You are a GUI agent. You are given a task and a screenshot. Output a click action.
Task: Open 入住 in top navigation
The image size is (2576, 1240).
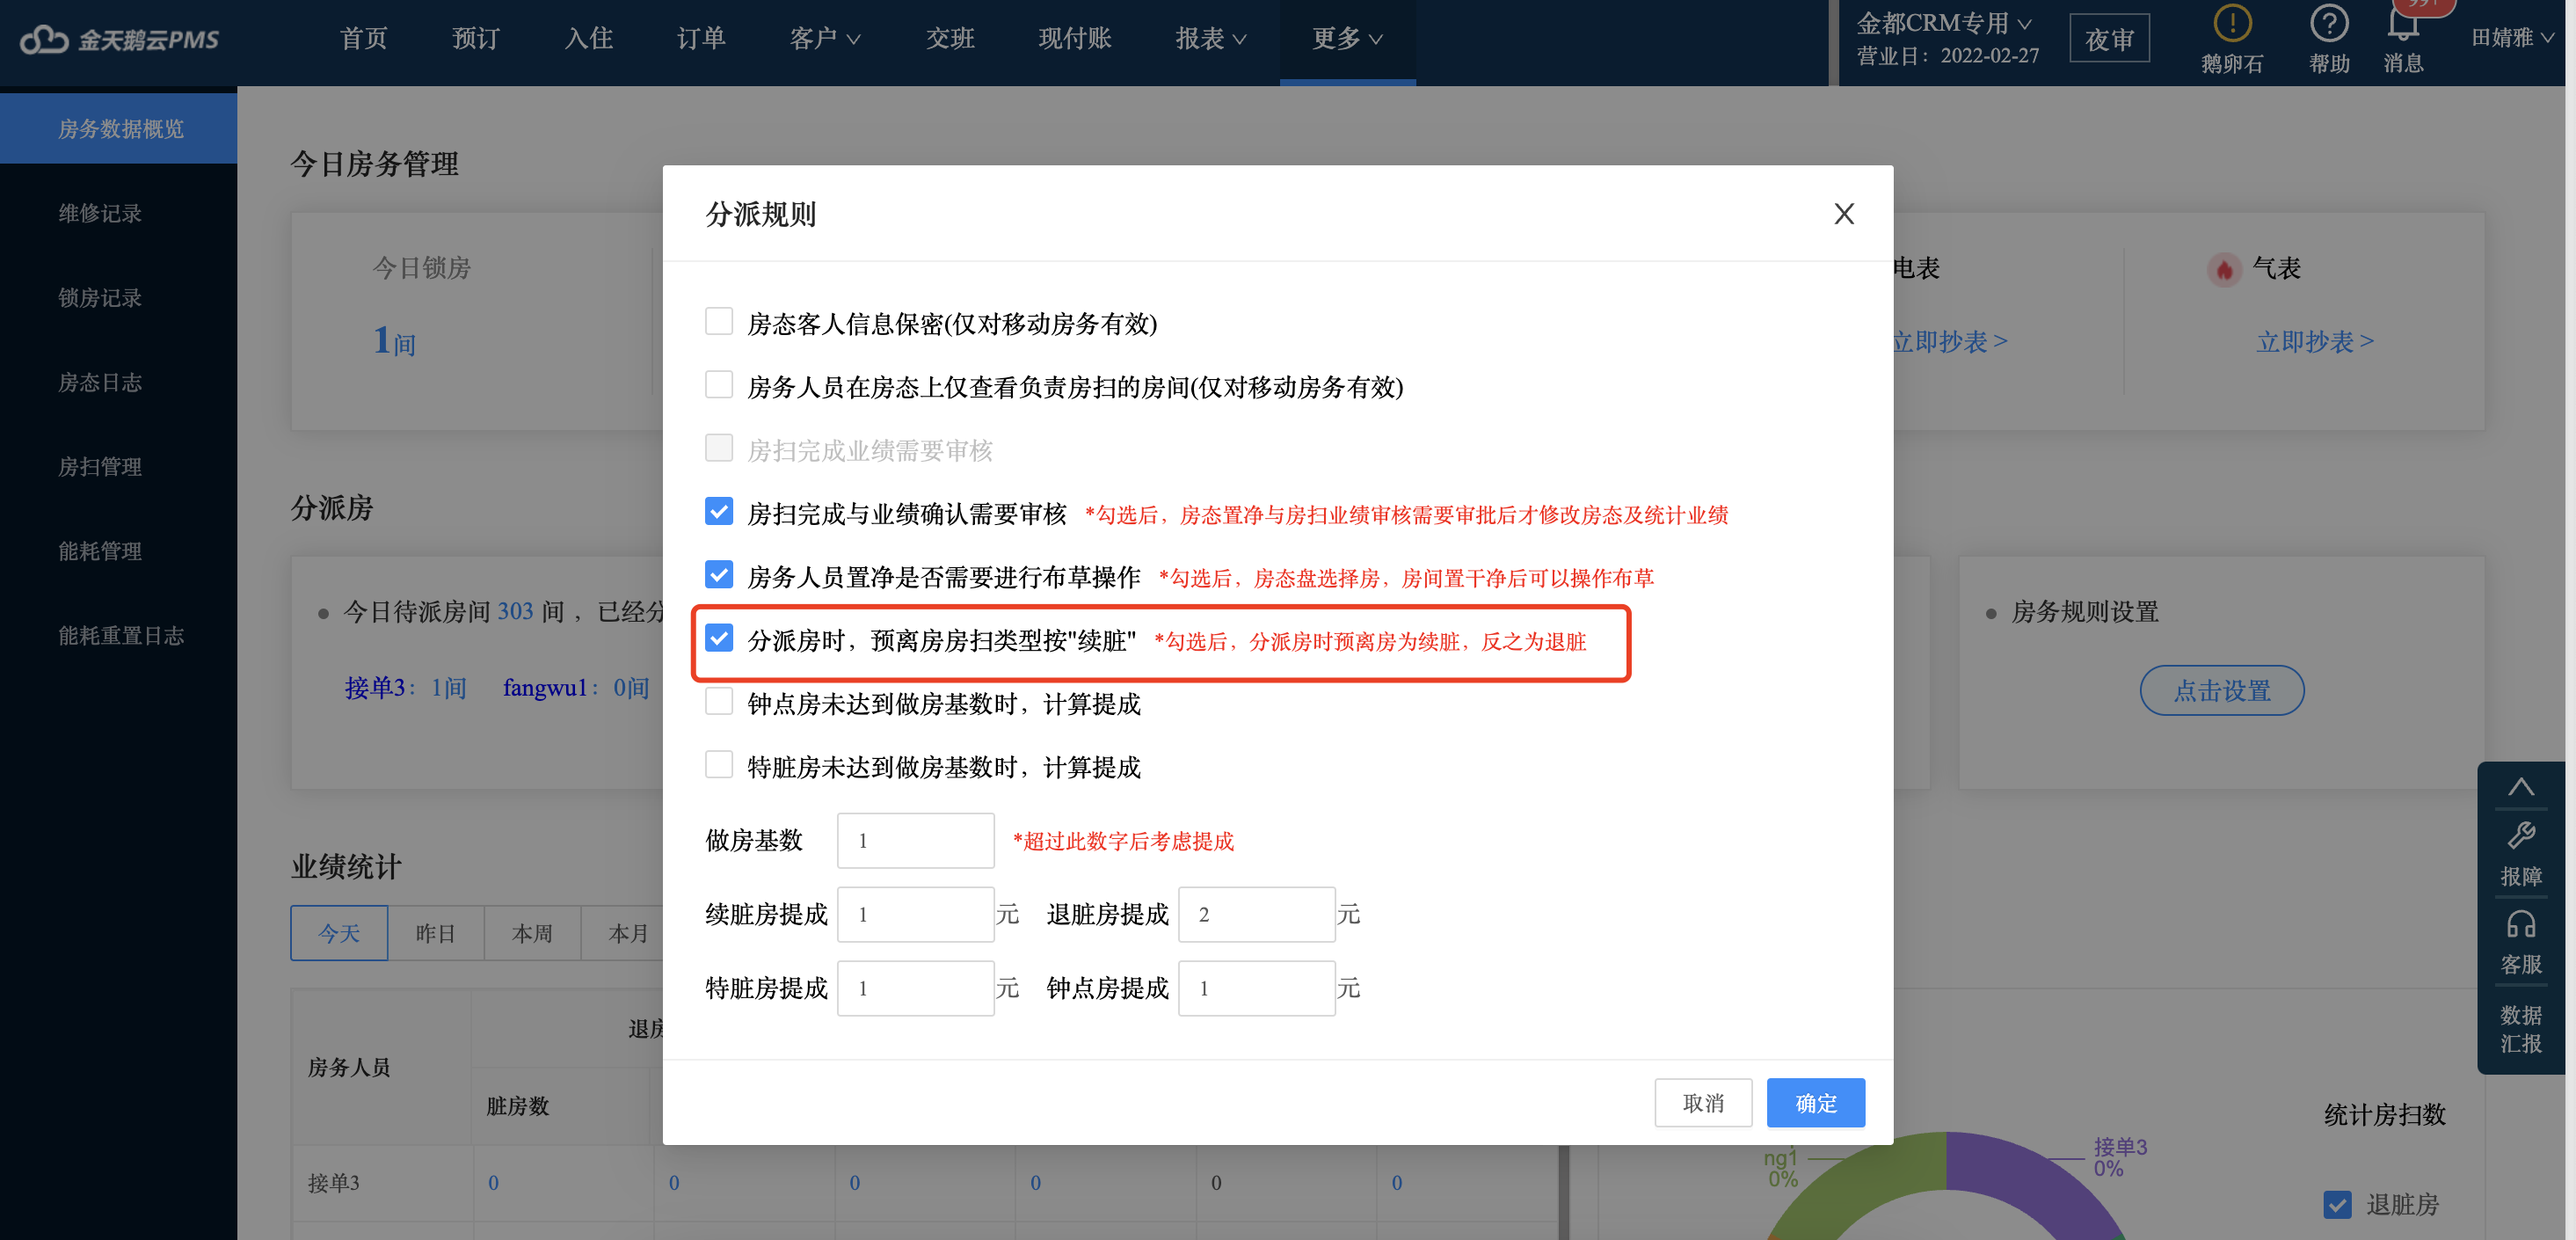[589, 39]
